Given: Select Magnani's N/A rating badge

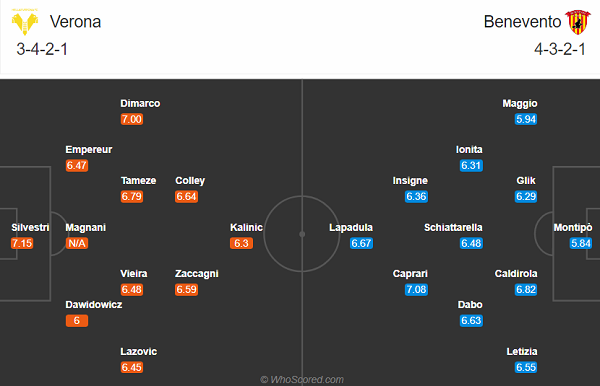Looking at the screenshot, I should tap(77, 243).
